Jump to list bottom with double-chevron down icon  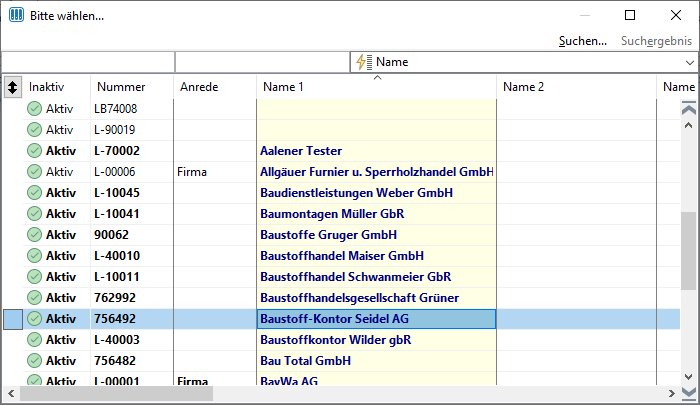[689, 393]
